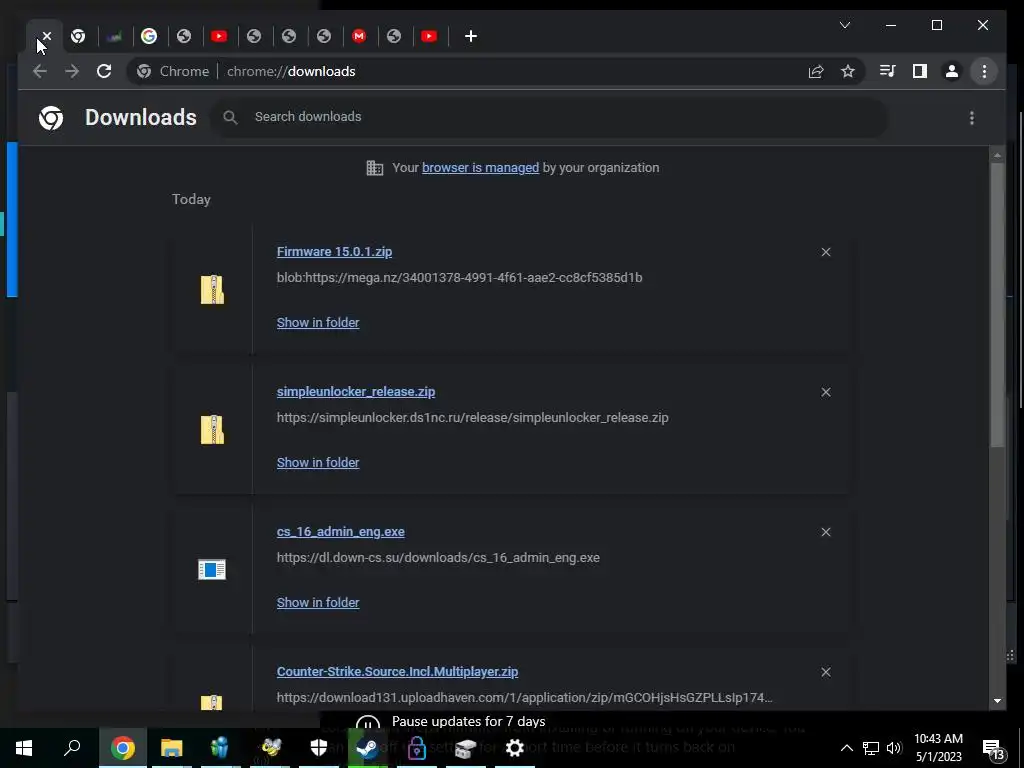Click the downloads page scrollbar thumb

(x=997, y=304)
